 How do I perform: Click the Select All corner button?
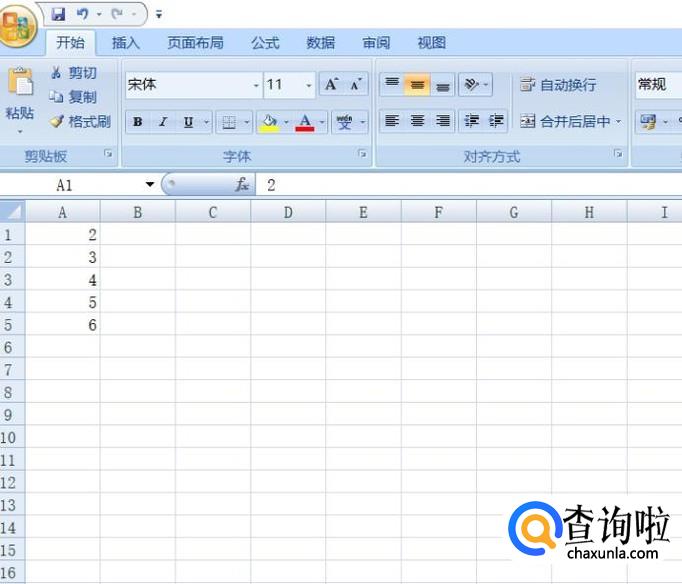point(12,212)
